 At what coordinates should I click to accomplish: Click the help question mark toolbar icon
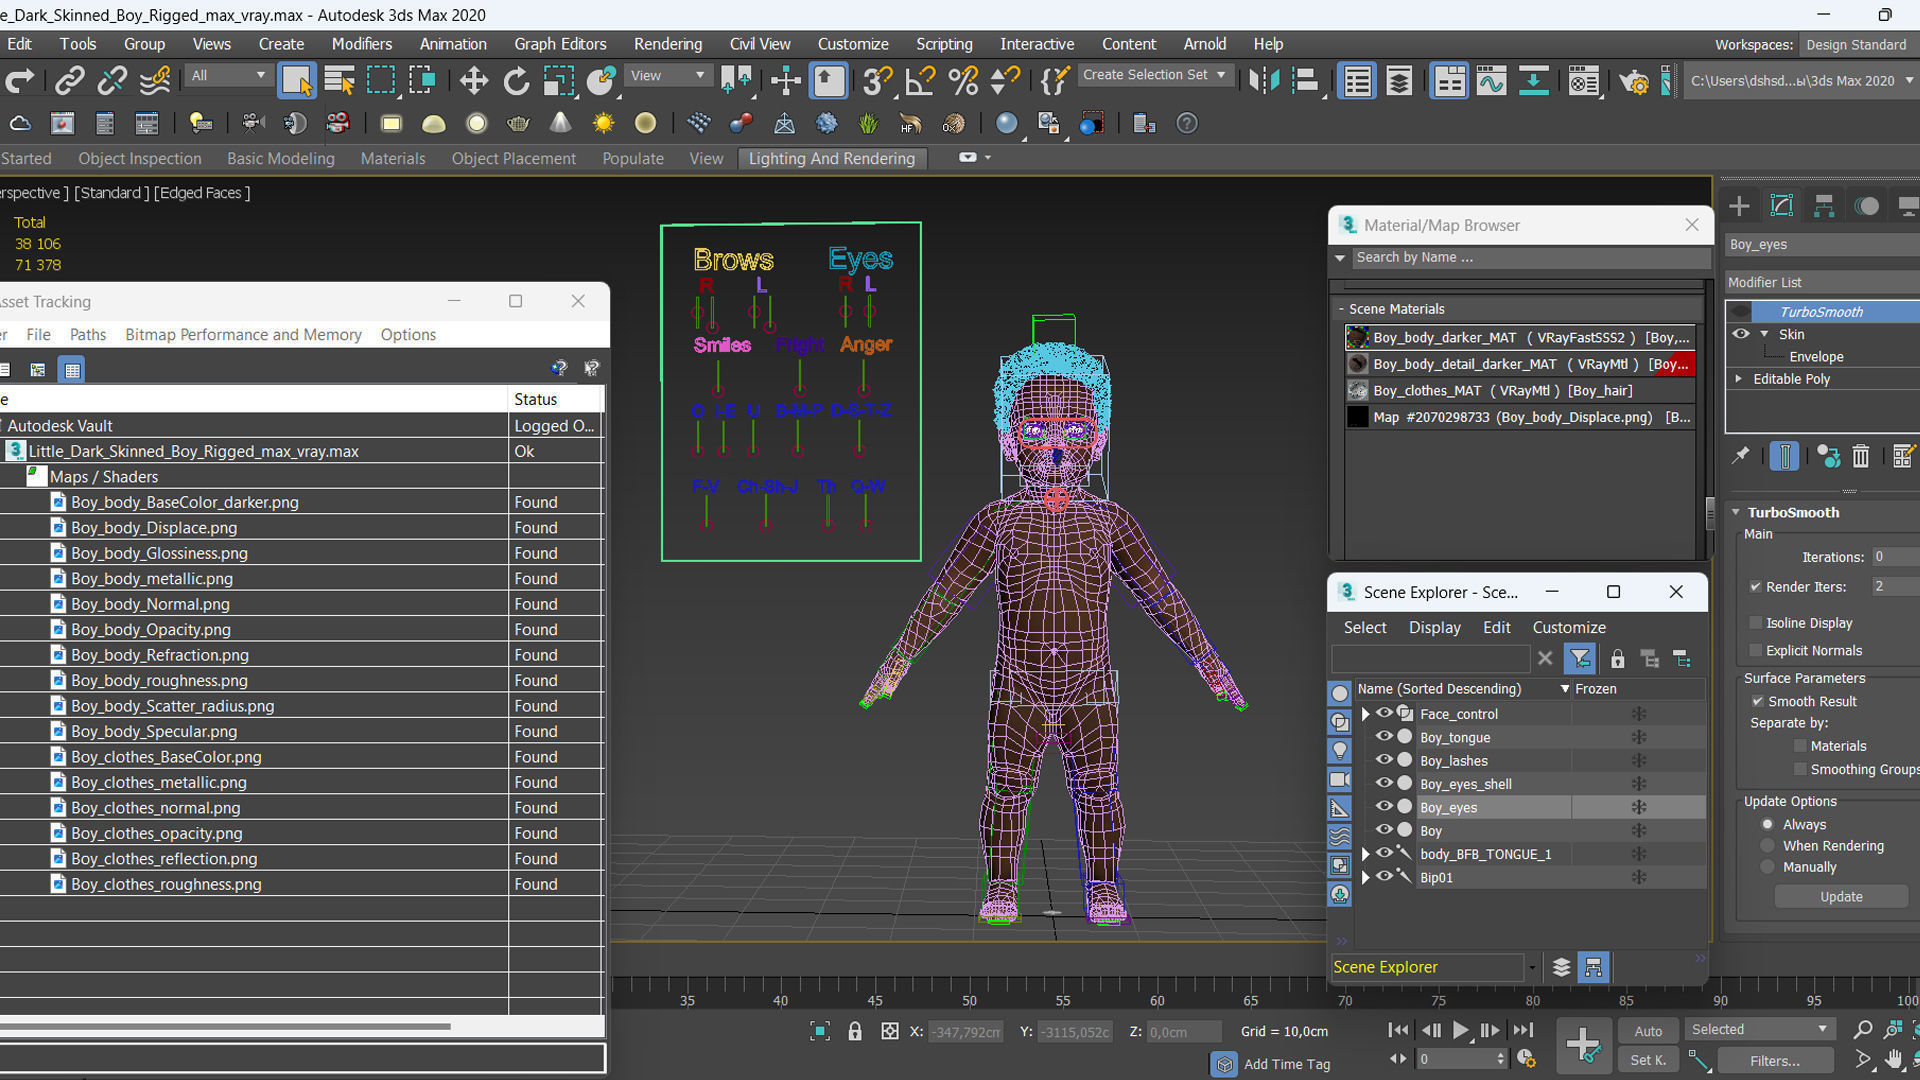click(1187, 123)
